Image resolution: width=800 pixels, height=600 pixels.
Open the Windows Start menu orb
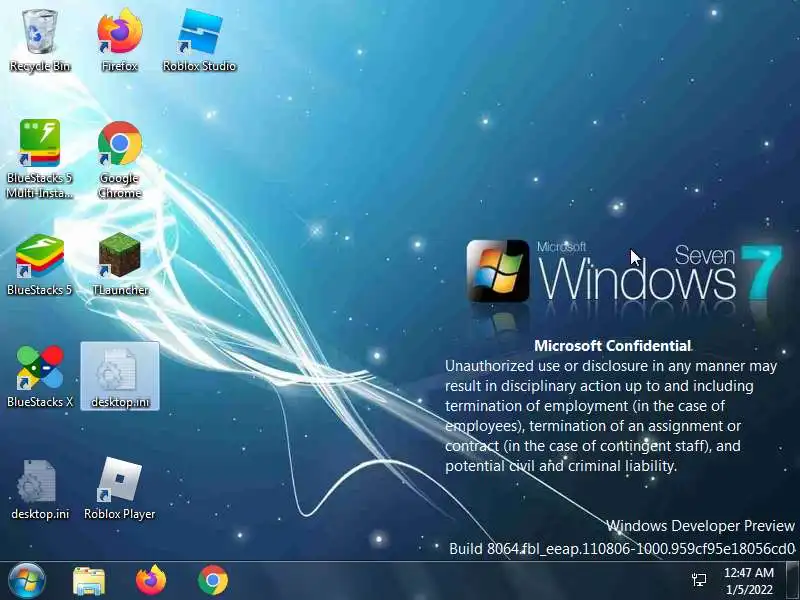pos(27,580)
